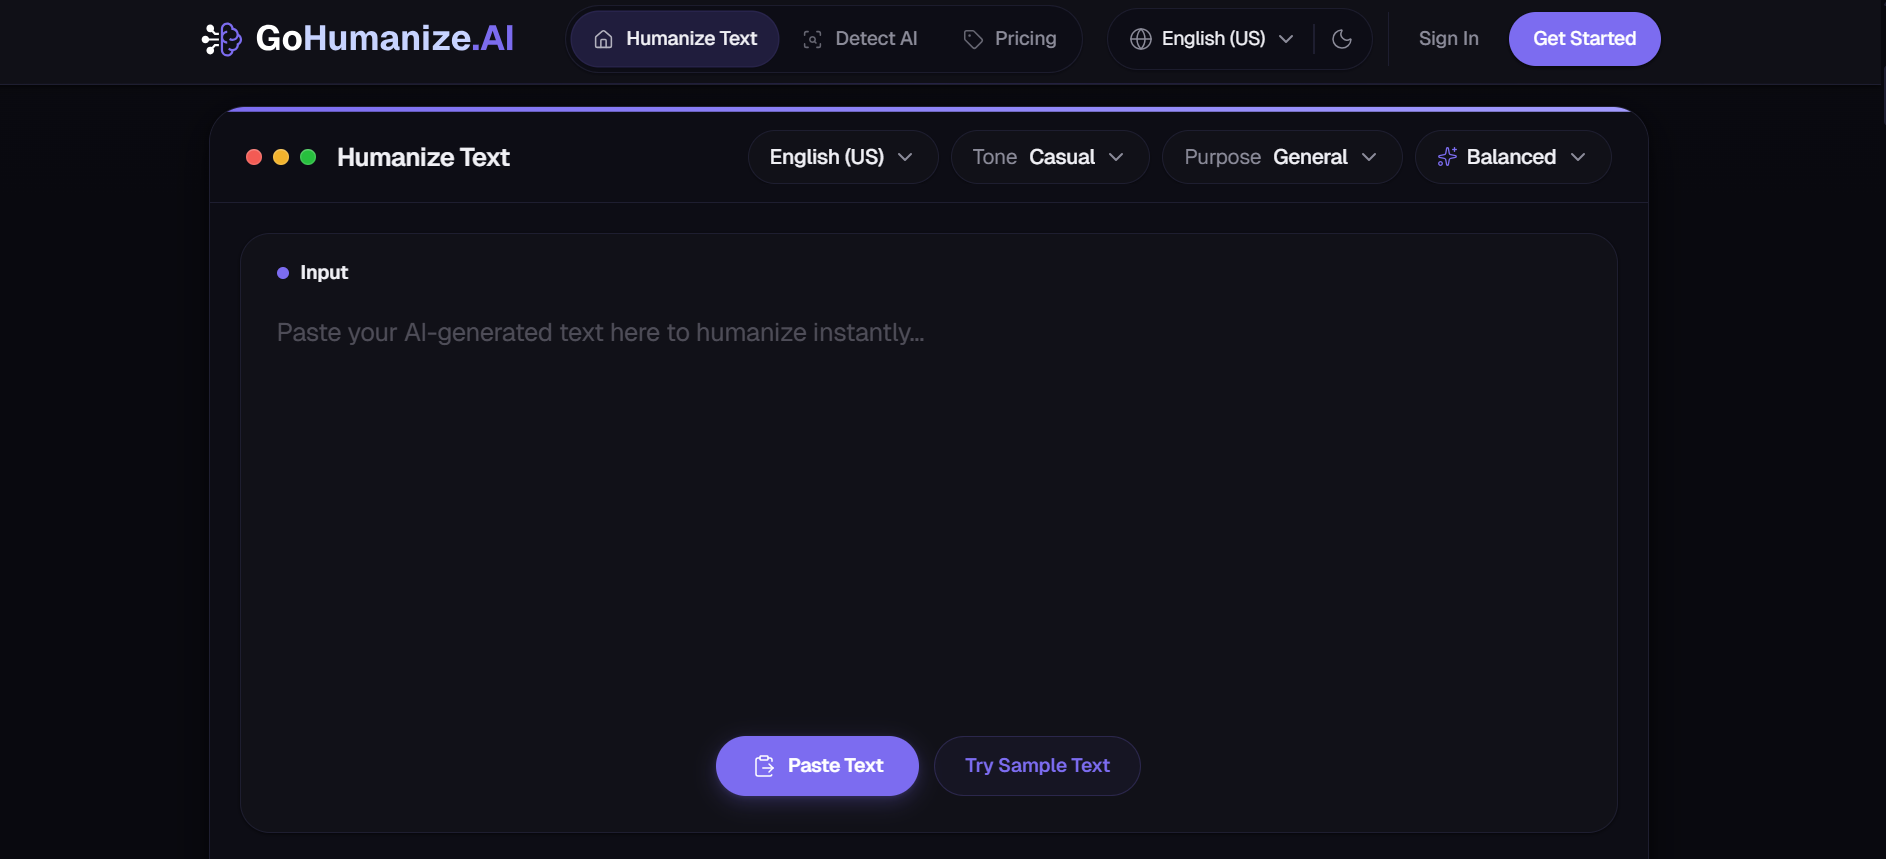Open the panel English (US) language selector

tap(843, 157)
